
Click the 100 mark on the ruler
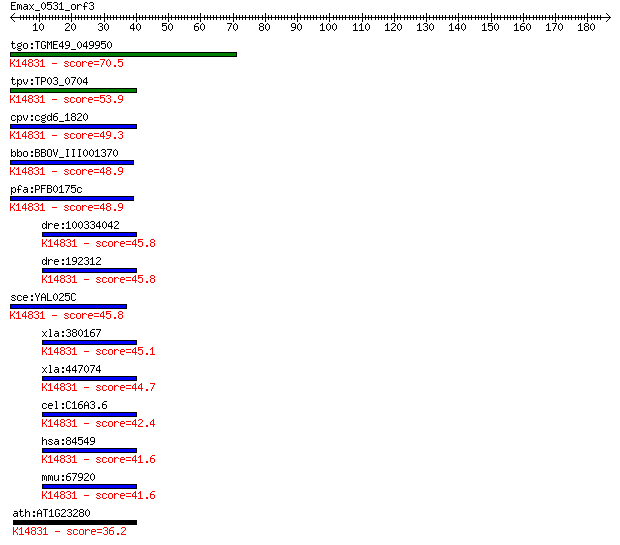[328, 27]
